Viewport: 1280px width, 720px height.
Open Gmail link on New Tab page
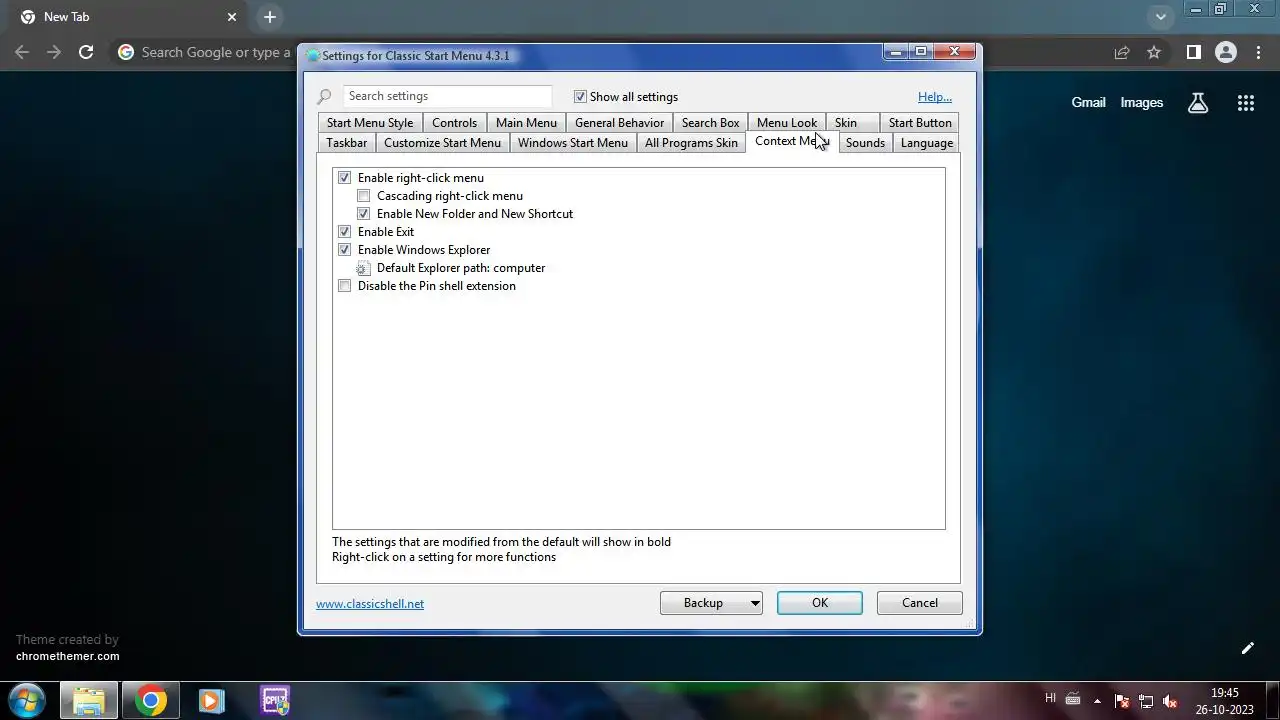pos(1088,102)
